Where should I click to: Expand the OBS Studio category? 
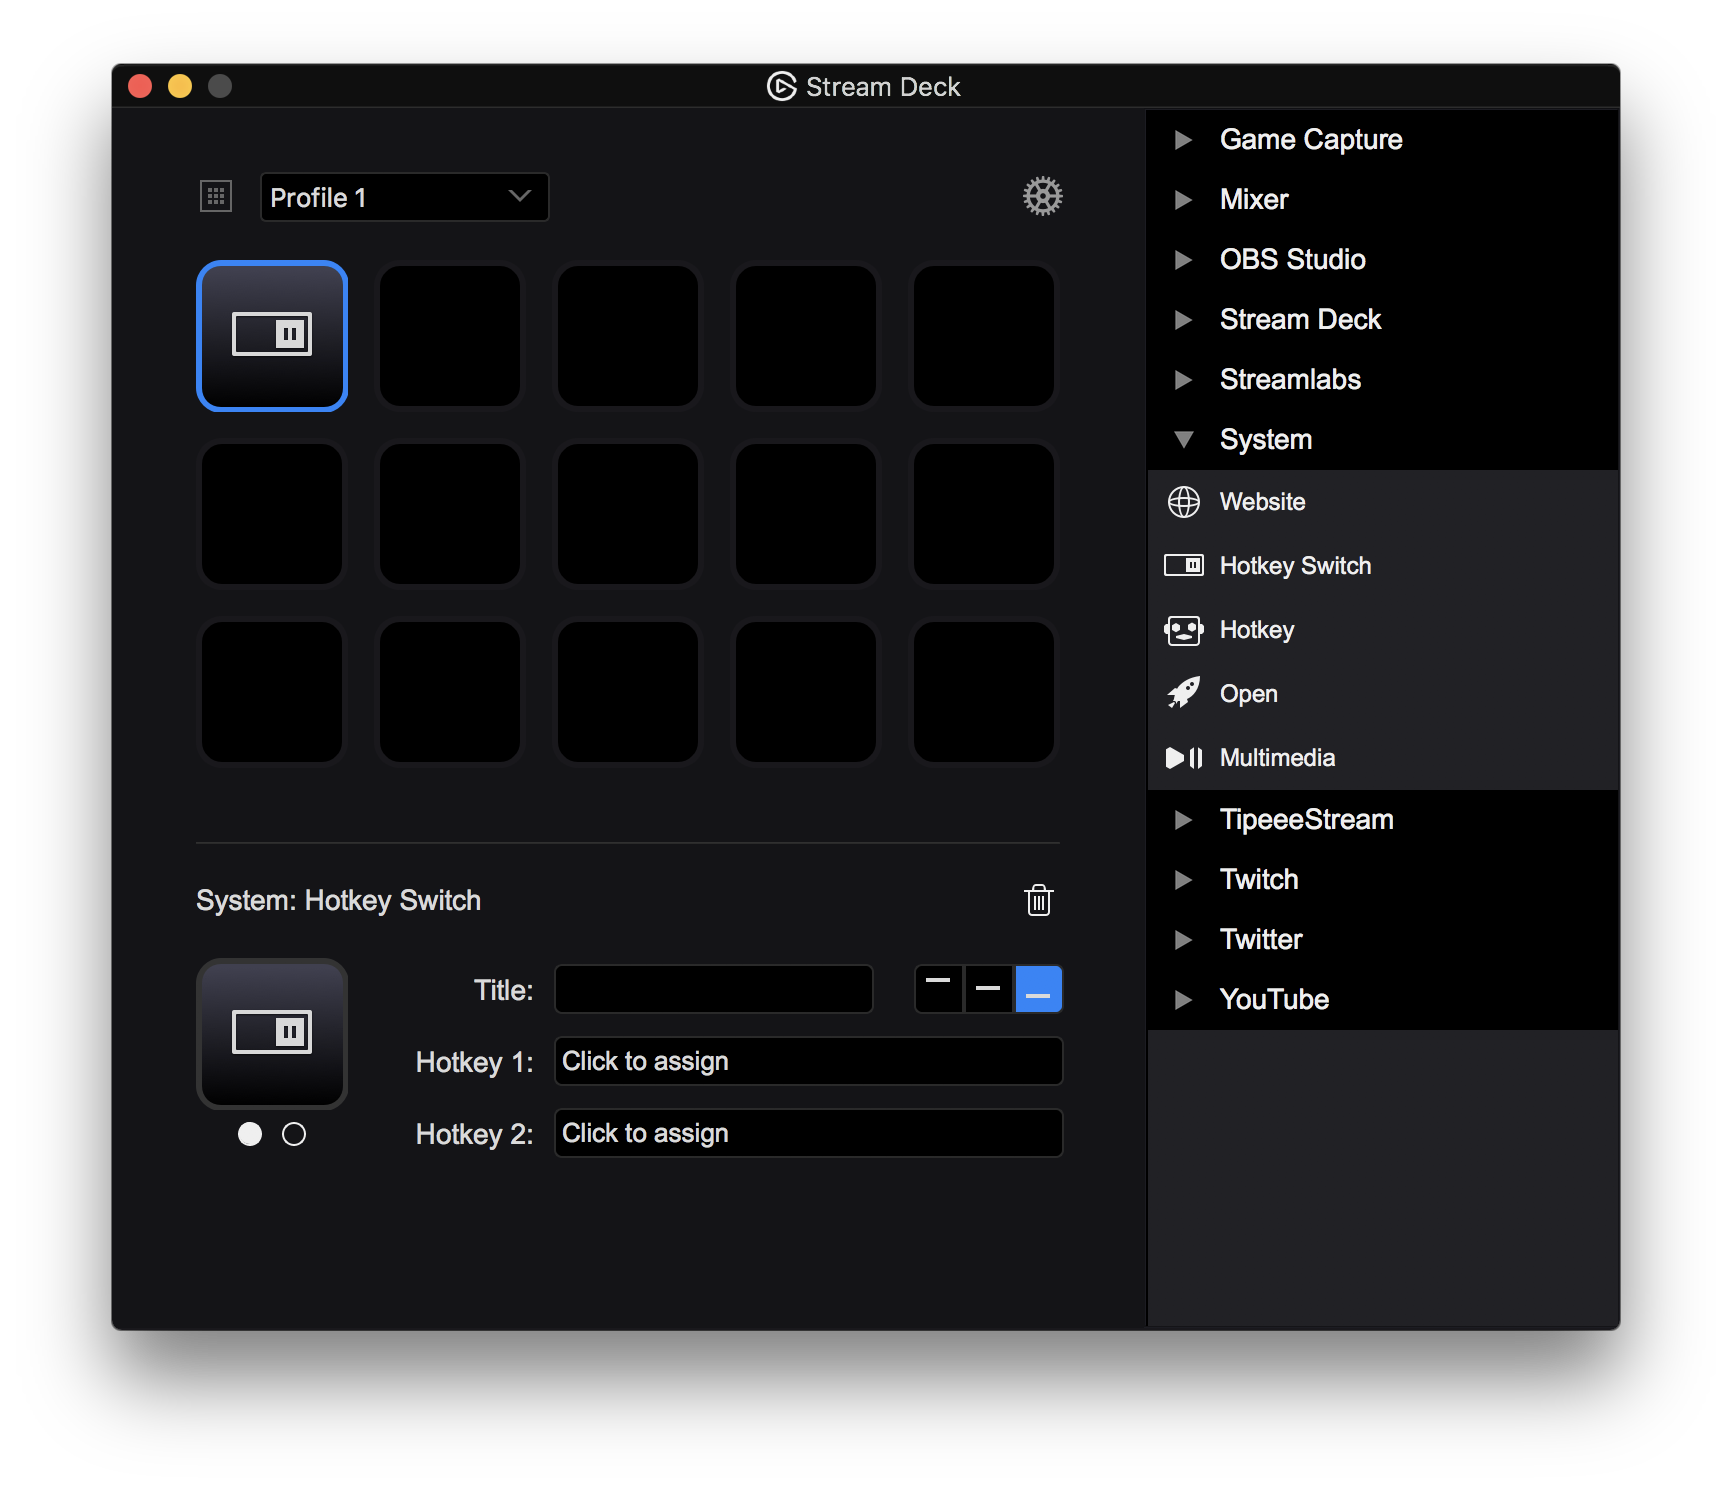tap(1183, 260)
